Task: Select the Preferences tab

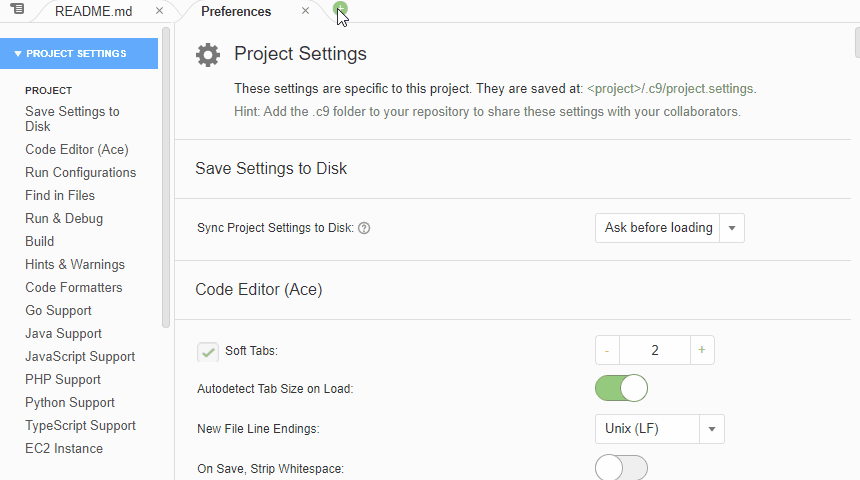Action: (236, 11)
